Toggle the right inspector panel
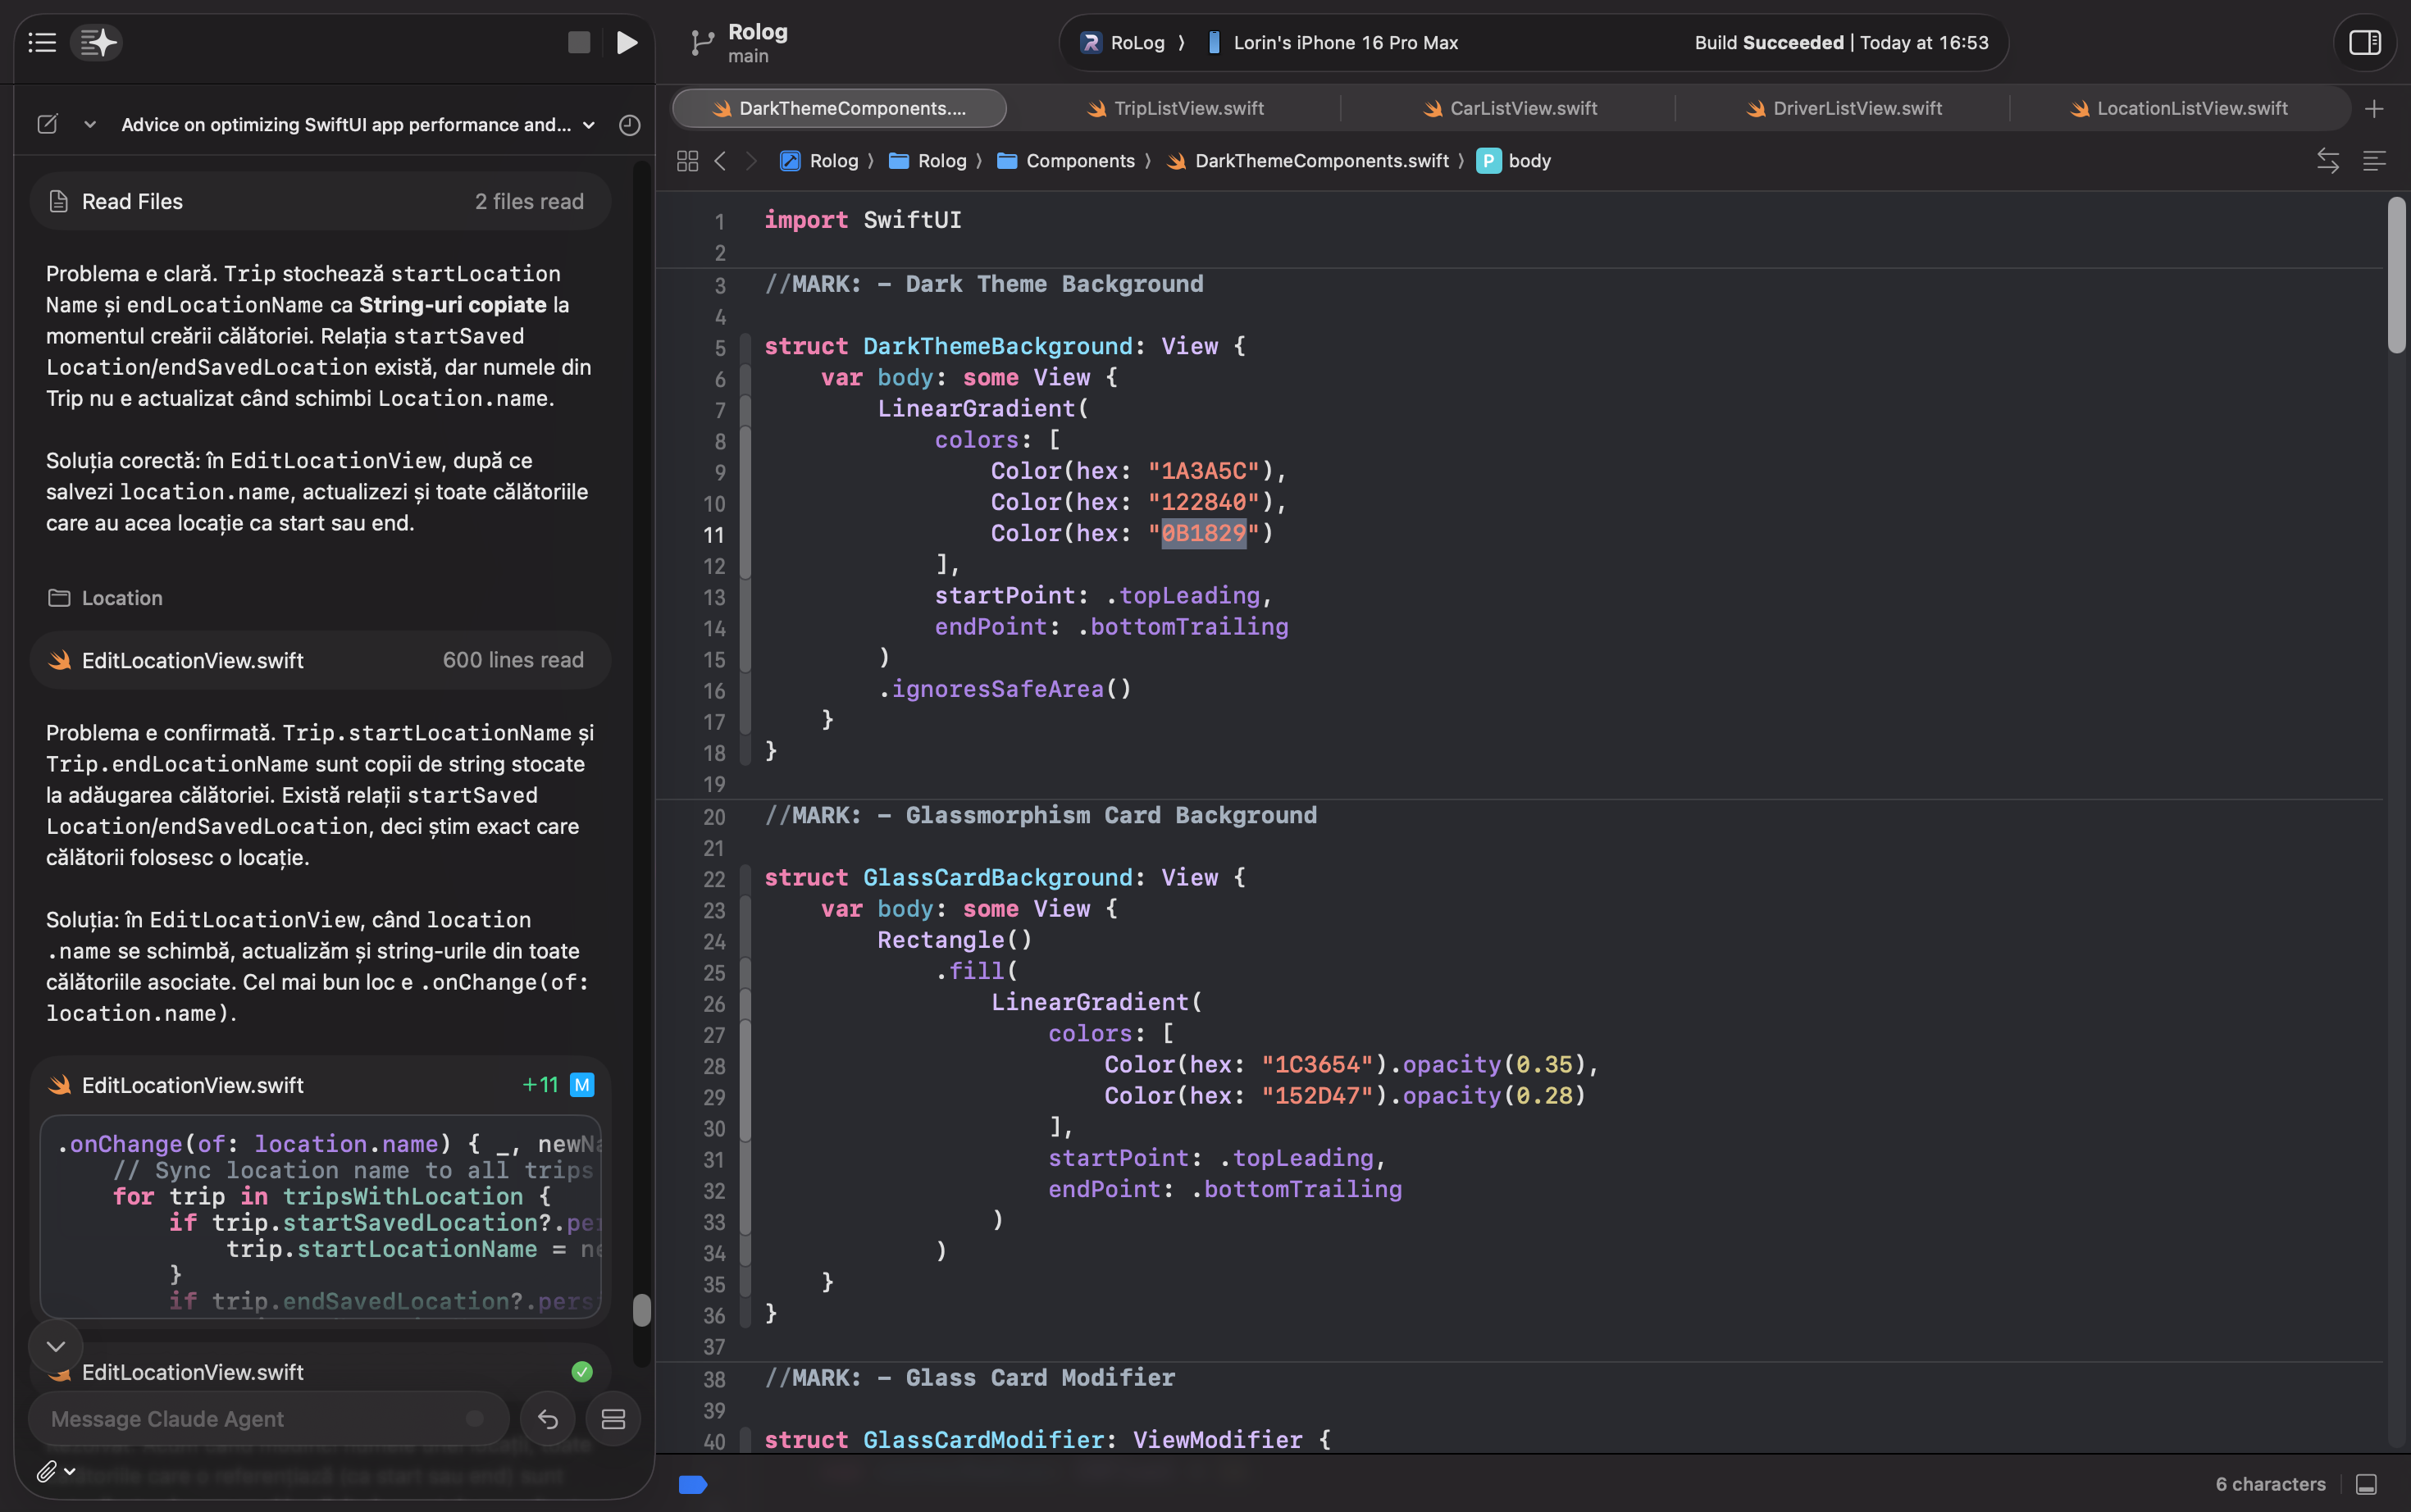 (2364, 42)
